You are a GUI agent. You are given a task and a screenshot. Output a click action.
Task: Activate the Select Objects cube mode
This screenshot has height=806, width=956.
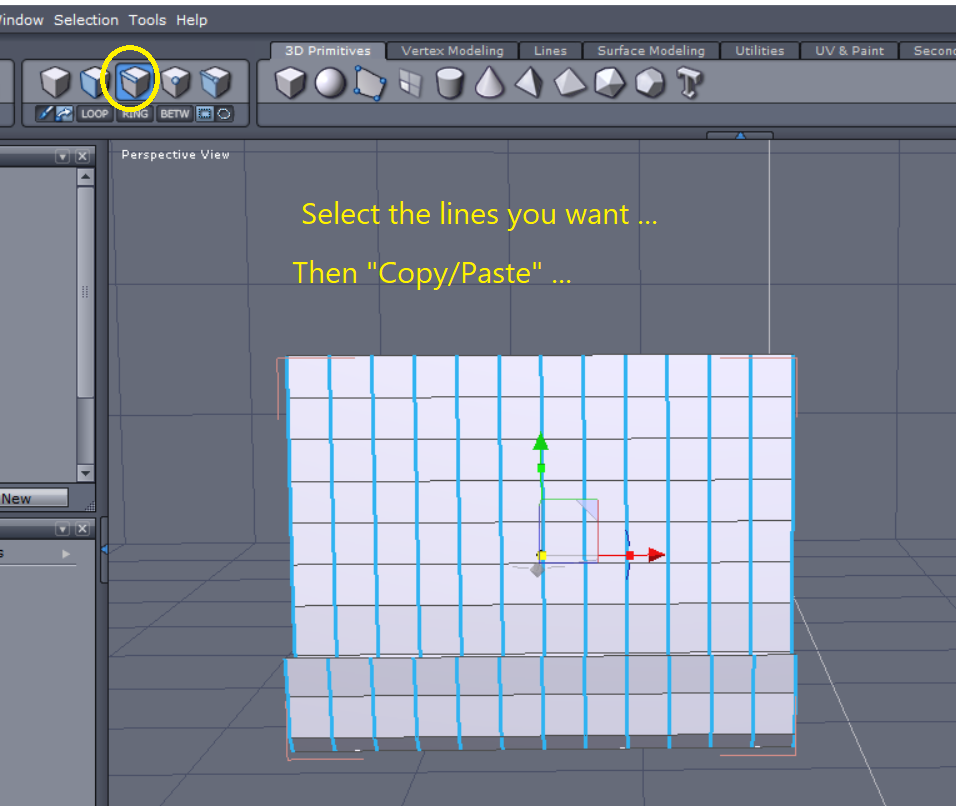click(x=55, y=82)
